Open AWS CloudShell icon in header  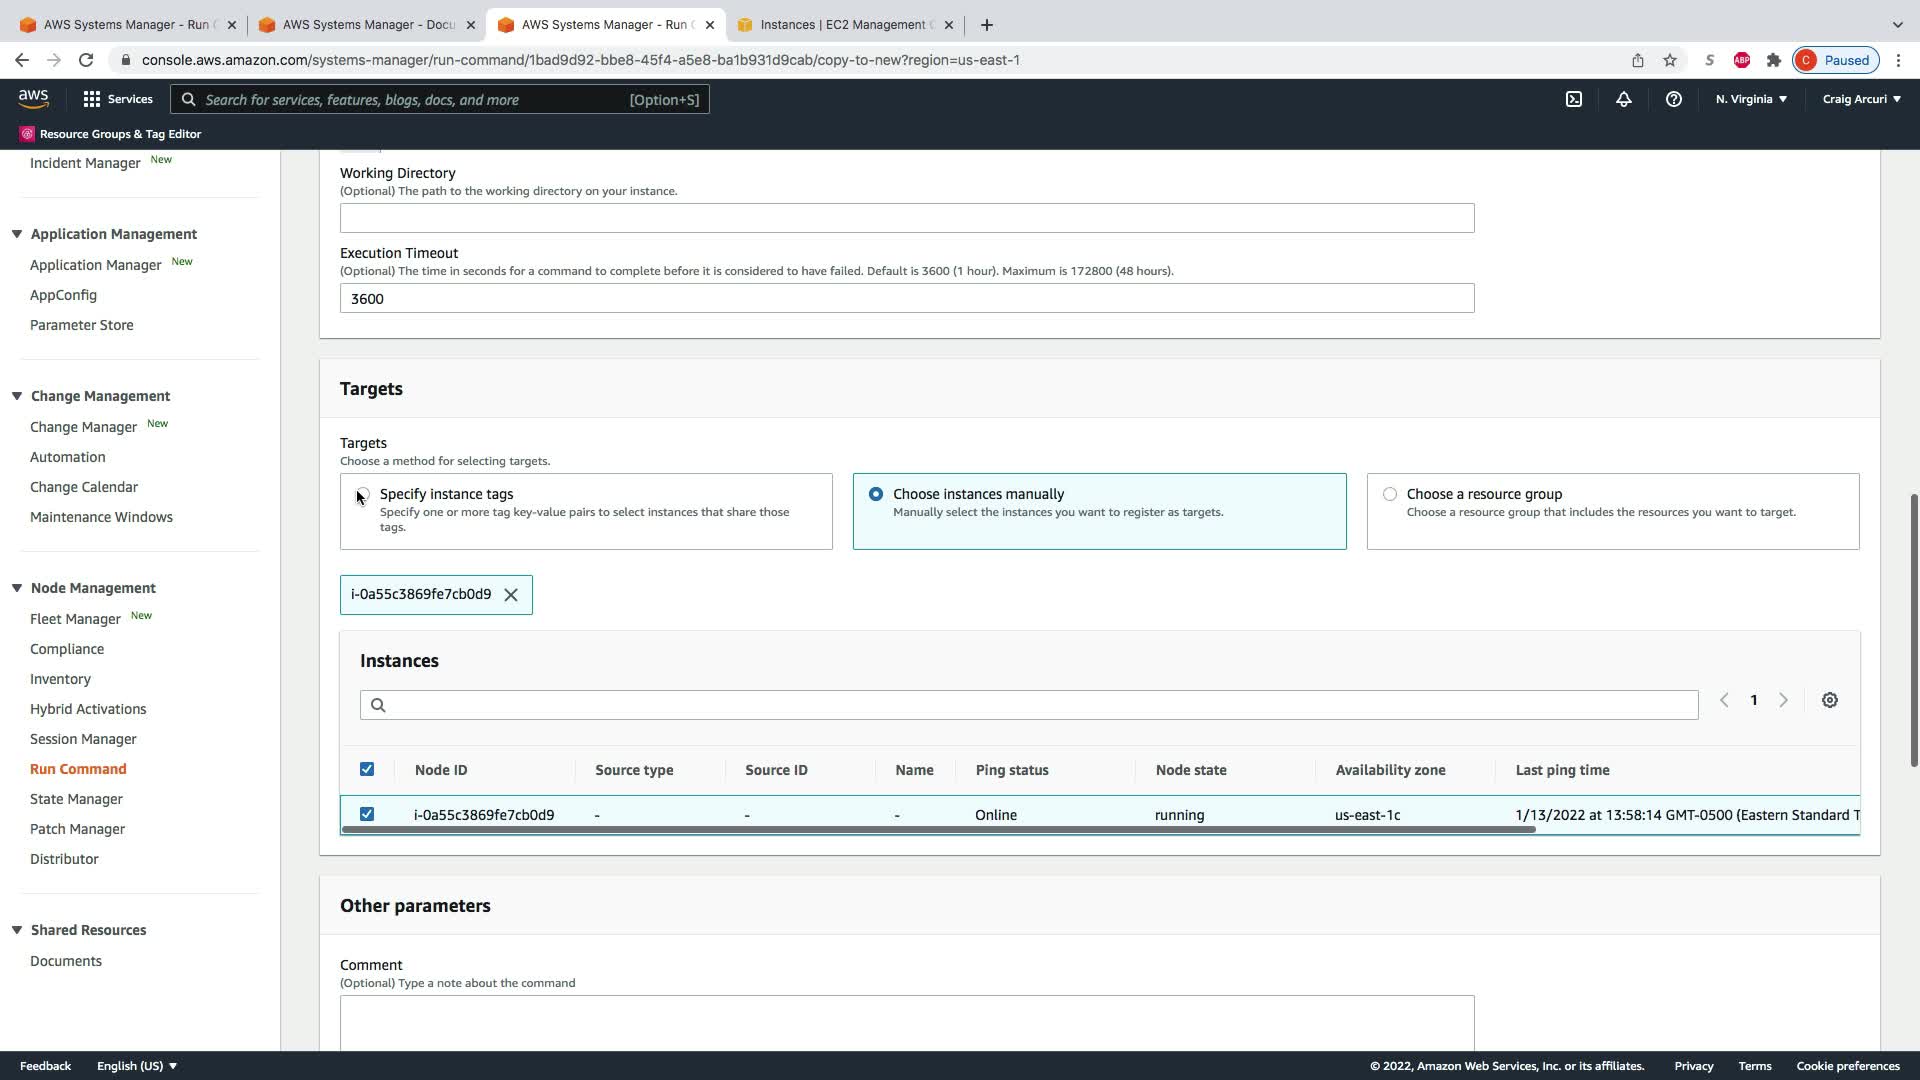[x=1574, y=99]
